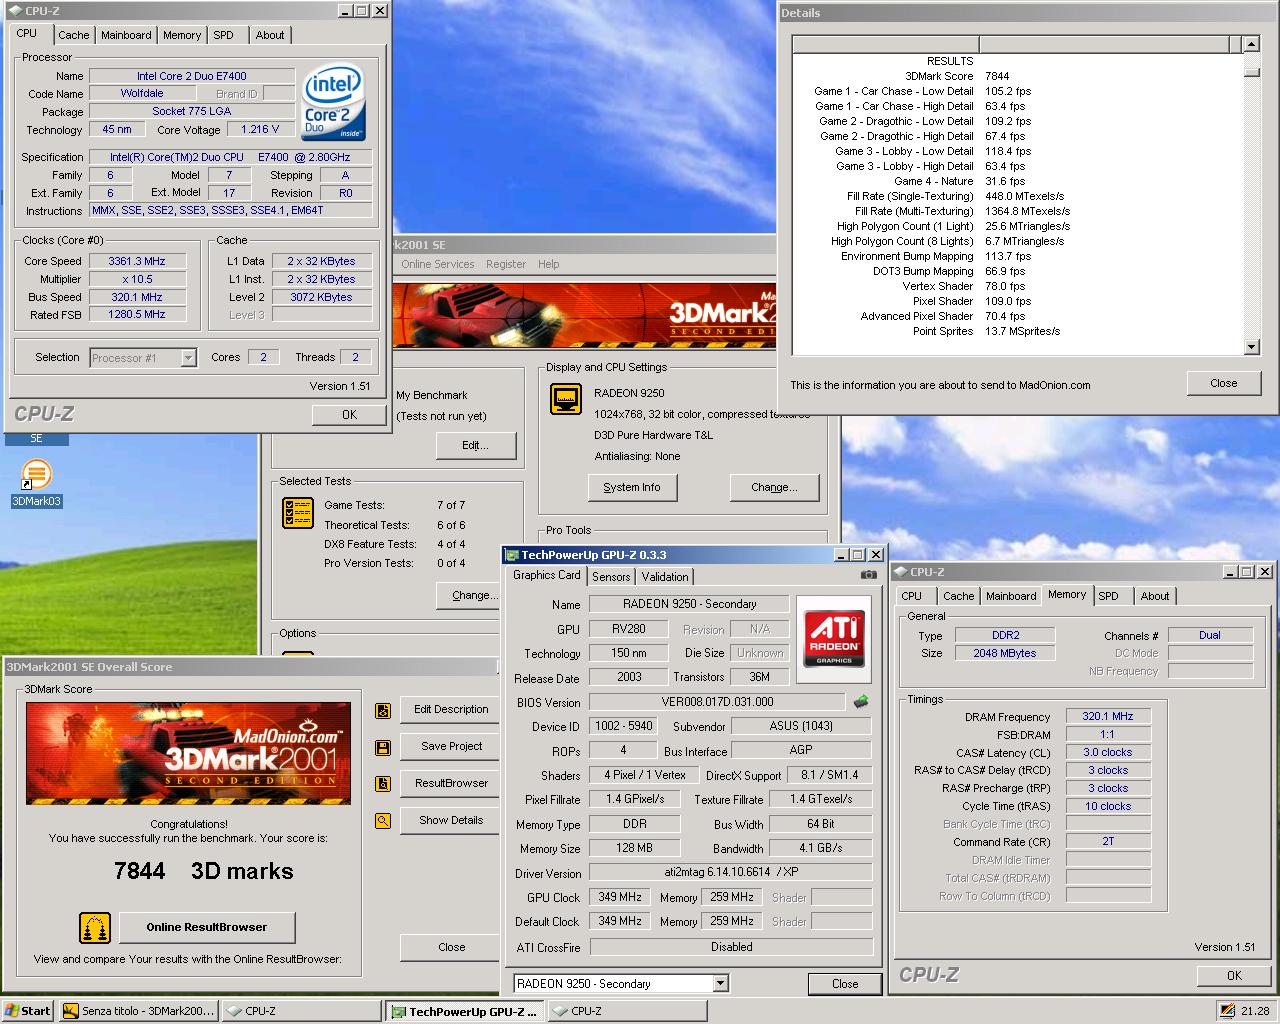1280x1024 pixels.
Task: Click Details scrollbar thumb
Action: tap(1252, 72)
